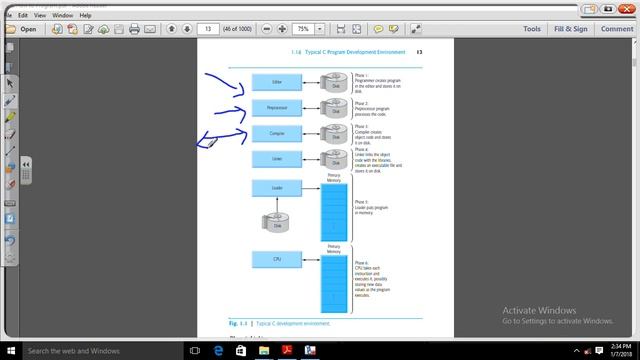The width and height of the screenshot is (640, 360).
Task: Go to previous page up arrow
Action: coord(171,29)
